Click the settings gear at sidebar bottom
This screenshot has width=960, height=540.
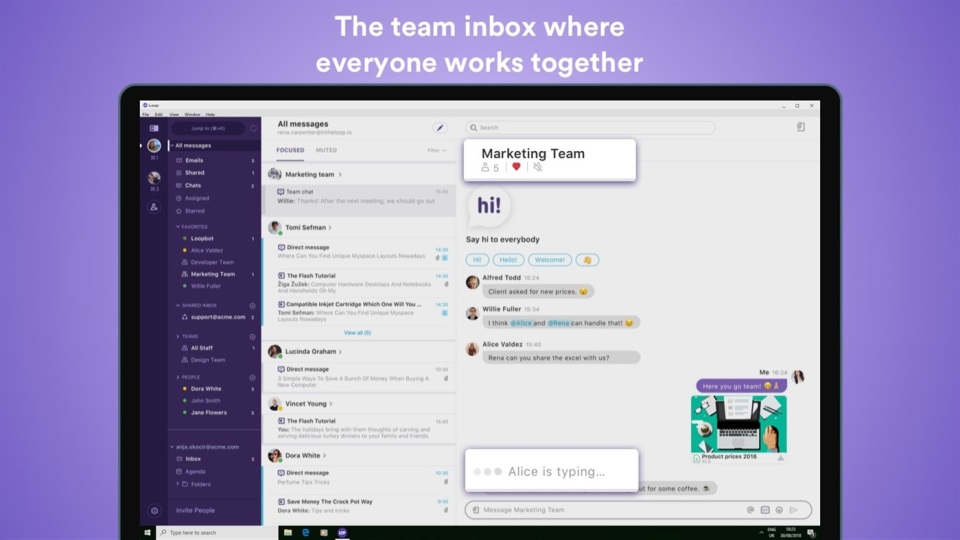(x=154, y=511)
